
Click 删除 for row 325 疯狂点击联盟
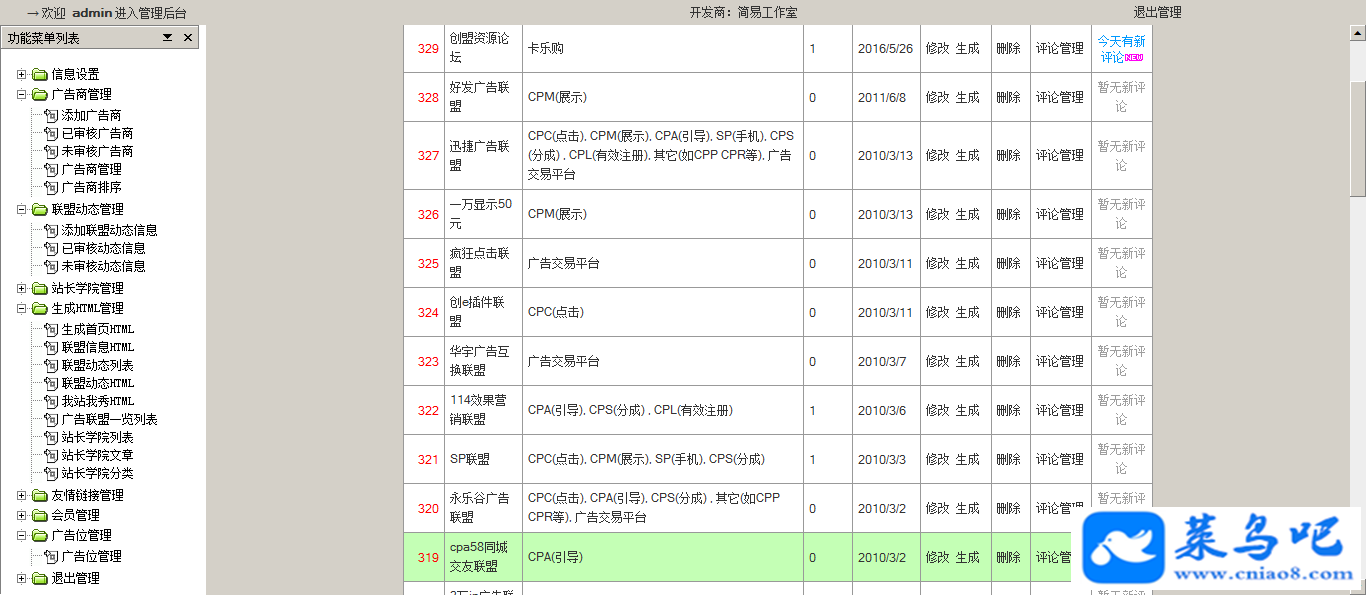tap(1008, 263)
